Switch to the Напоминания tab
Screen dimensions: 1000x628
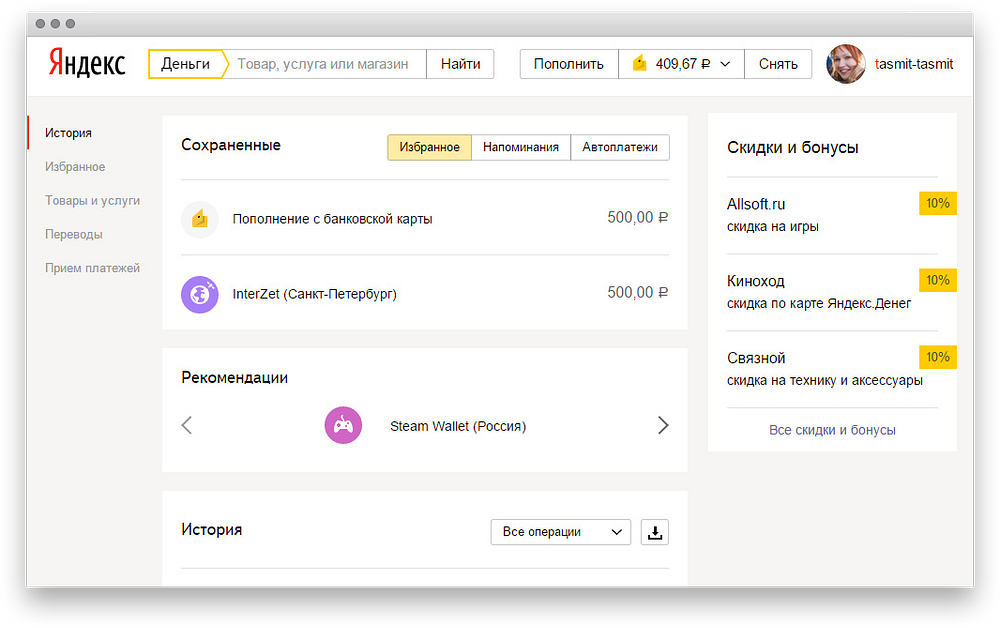pos(520,147)
